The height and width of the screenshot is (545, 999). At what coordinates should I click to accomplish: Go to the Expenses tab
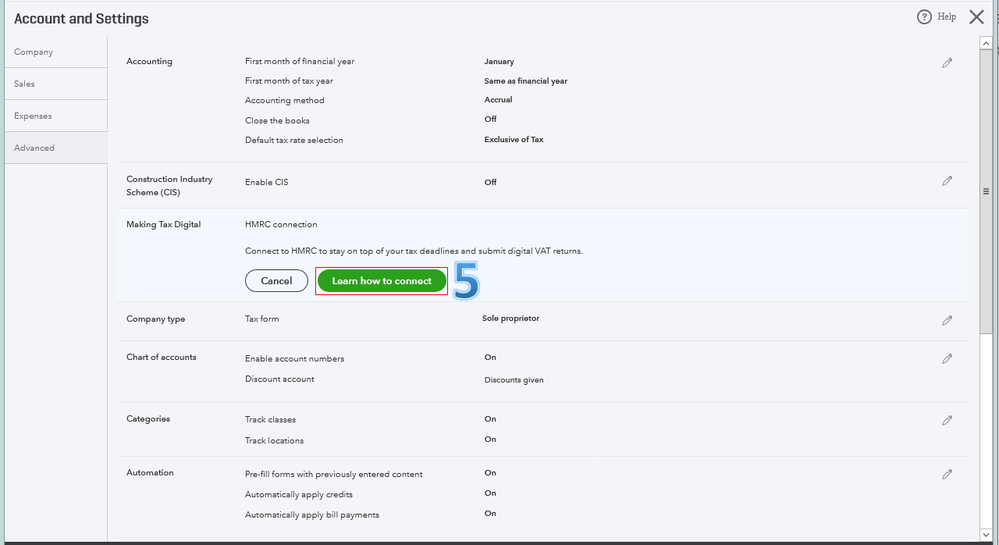tap(33, 116)
